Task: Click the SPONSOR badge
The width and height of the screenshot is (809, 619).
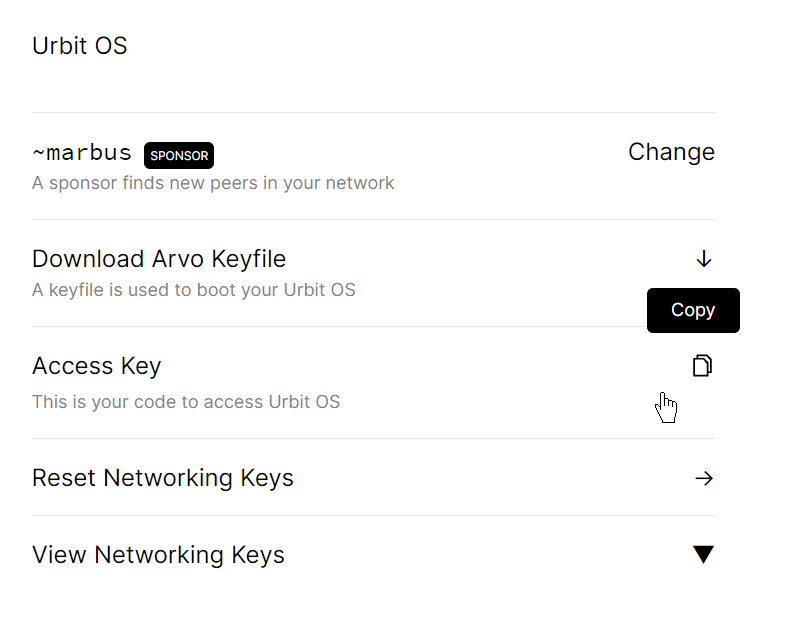Action: [x=179, y=155]
